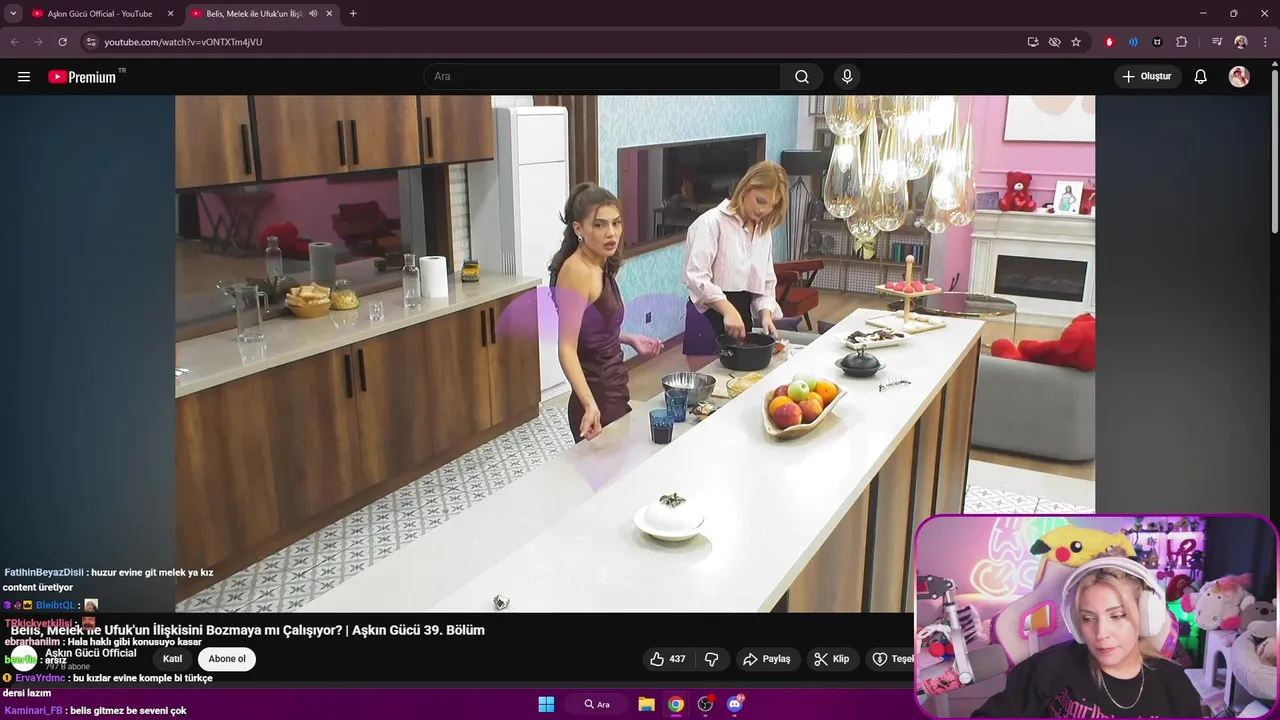Dislike the video with thumbs down
Screen dimensions: 1280x720
click(x=712, y=659)
